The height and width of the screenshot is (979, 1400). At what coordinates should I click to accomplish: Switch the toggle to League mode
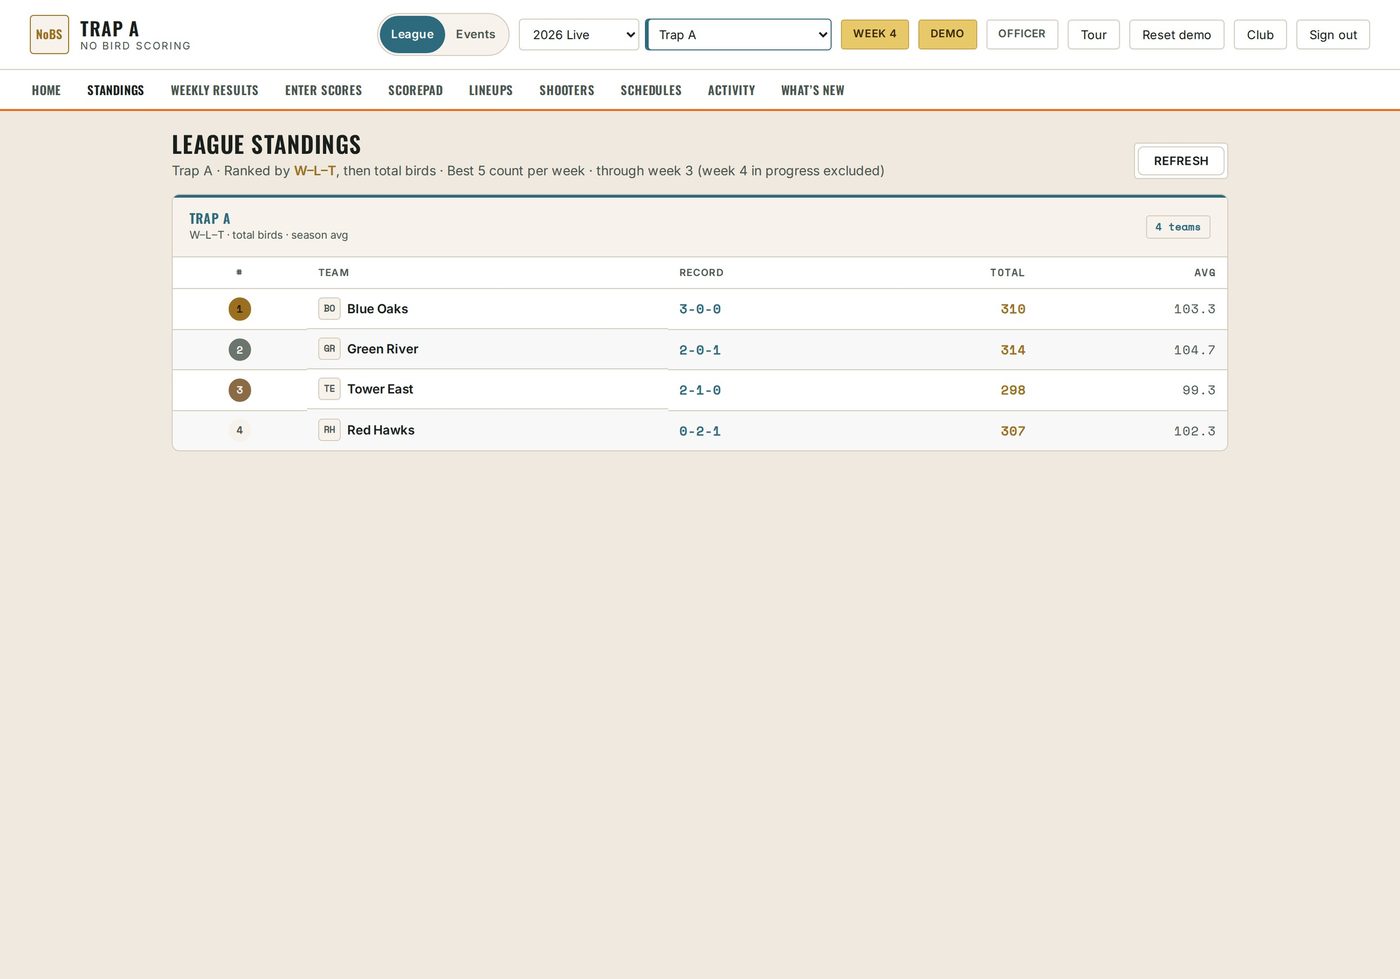pos(412,34)
